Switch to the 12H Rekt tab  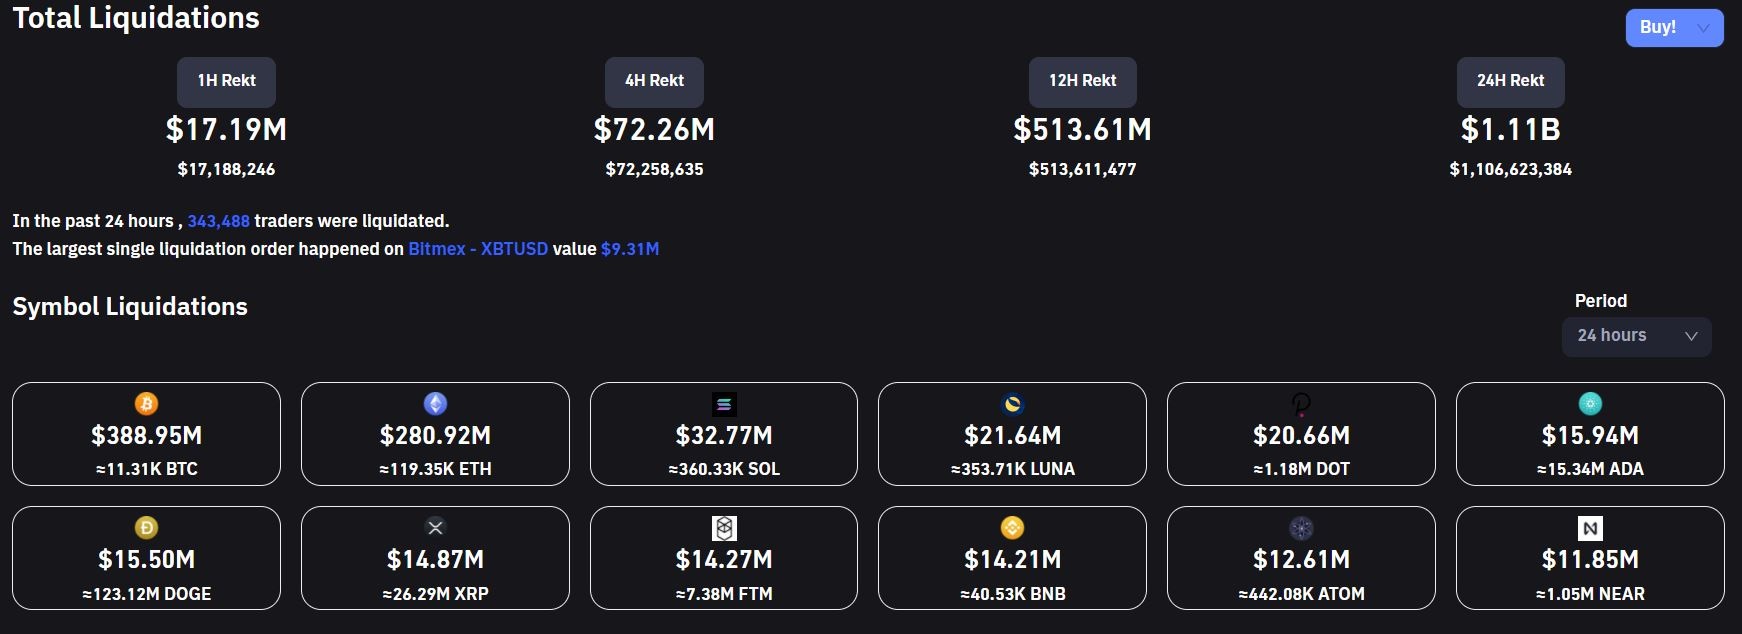1082,81
